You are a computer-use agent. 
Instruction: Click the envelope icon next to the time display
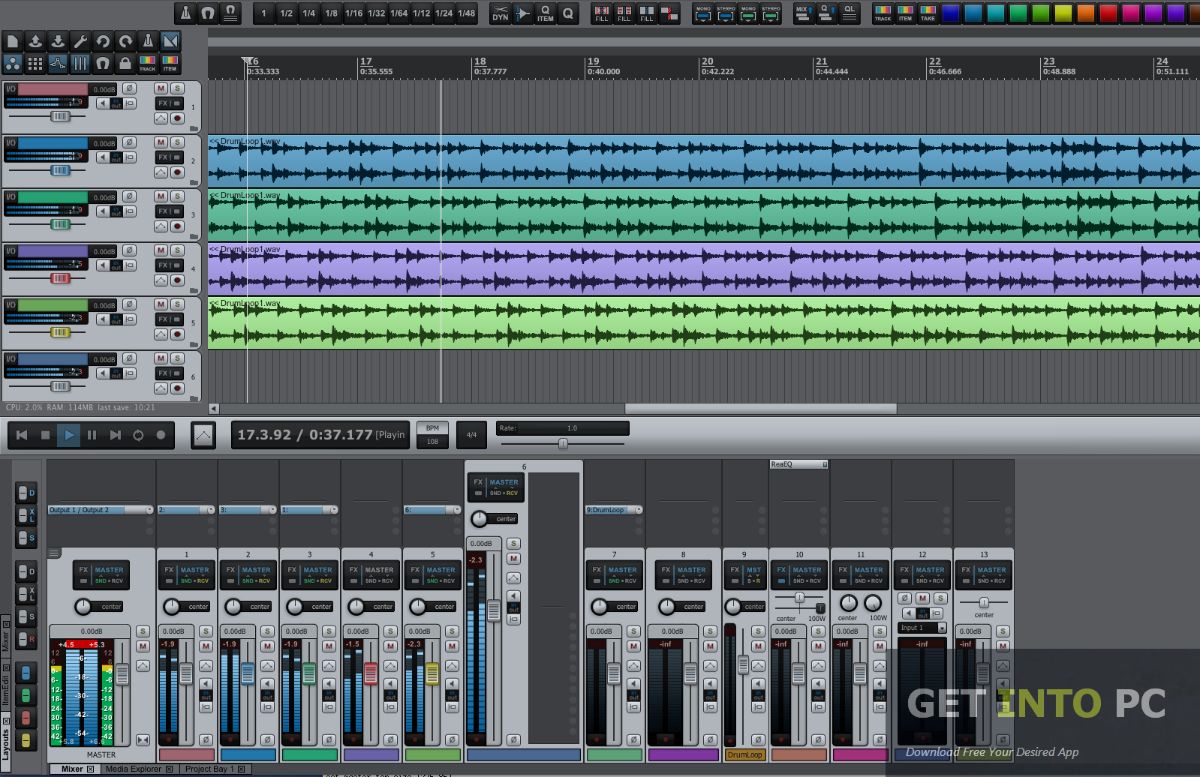[x=202, y=434]
